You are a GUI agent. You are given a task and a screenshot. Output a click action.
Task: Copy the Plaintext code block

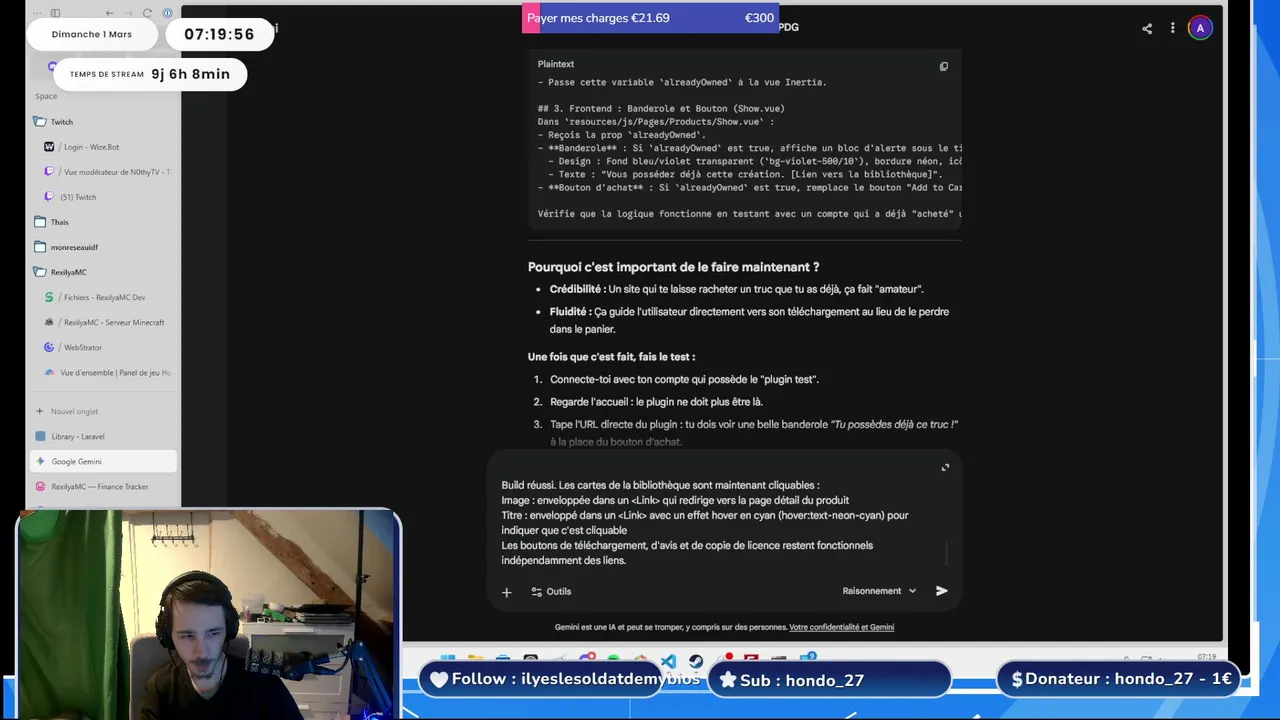pos(943,66)
